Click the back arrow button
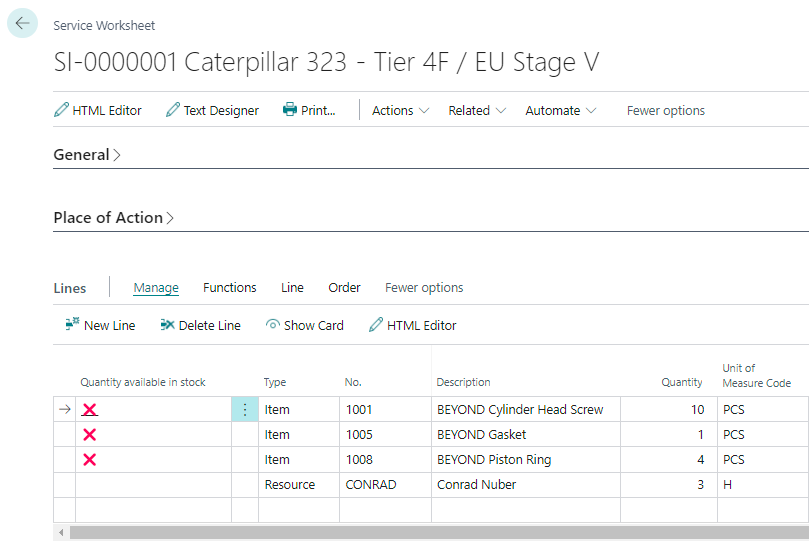Viewport: 809px width, 557px height. [x=22, y=23]
